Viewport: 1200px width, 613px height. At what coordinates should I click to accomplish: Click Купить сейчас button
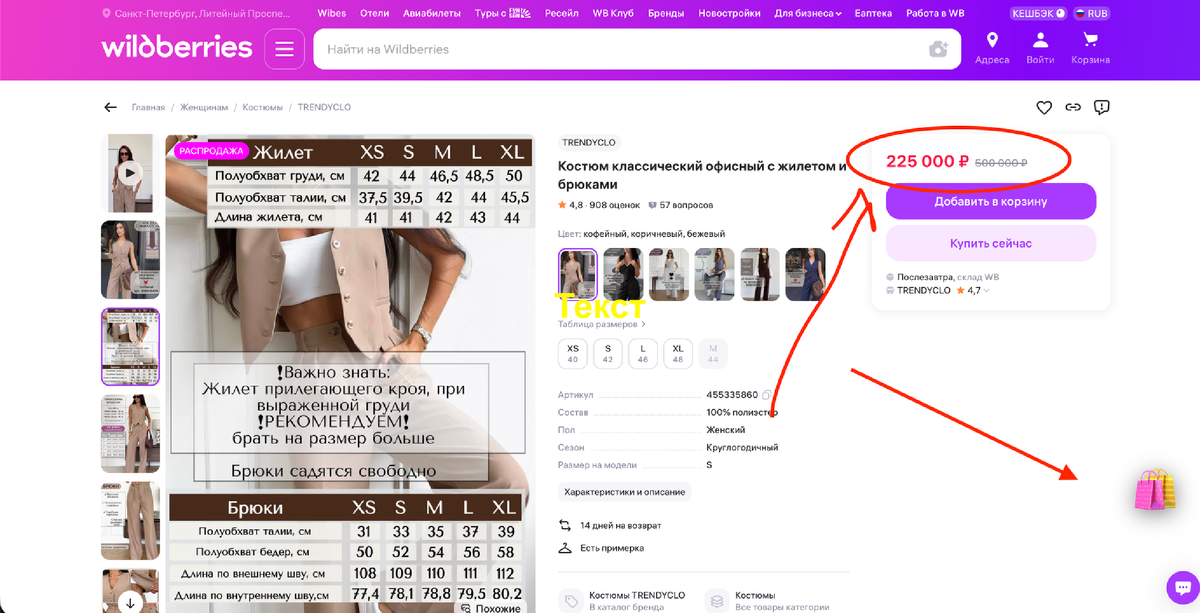[x=991, y=243]
